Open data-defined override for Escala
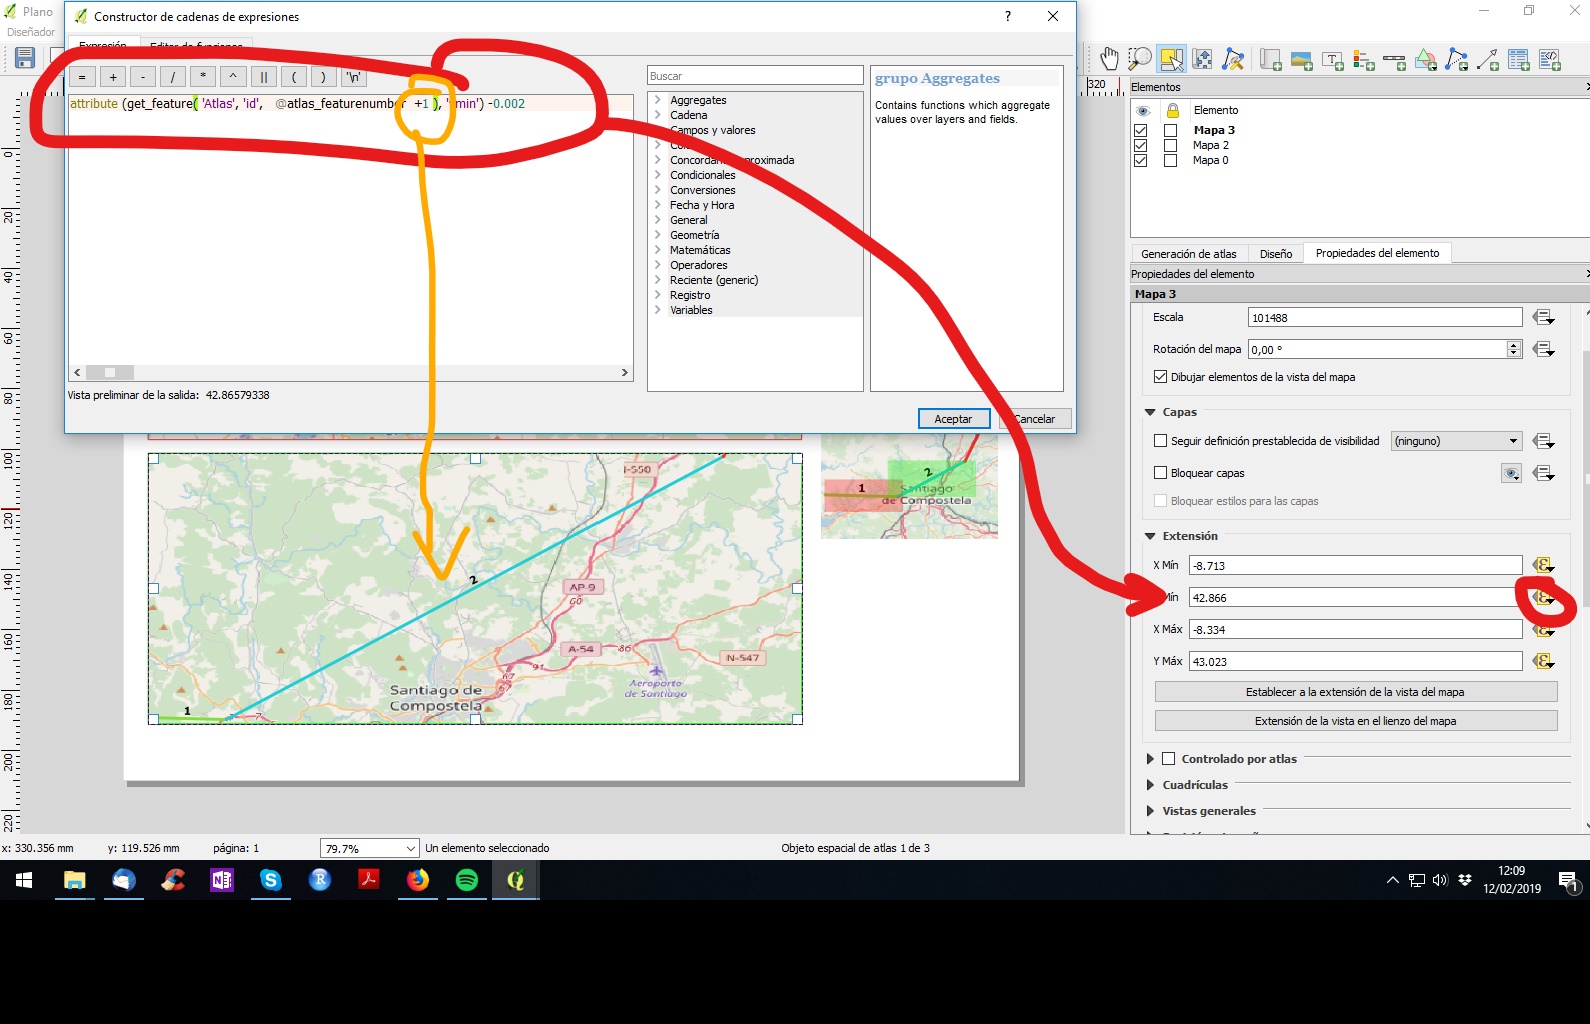The height and width of the screenshot is (1024, 1590). pos(1544,317)
